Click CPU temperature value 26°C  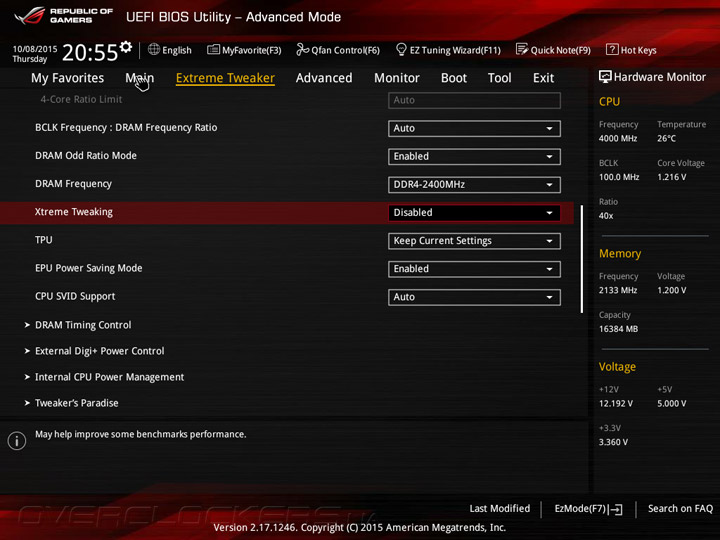666,139
